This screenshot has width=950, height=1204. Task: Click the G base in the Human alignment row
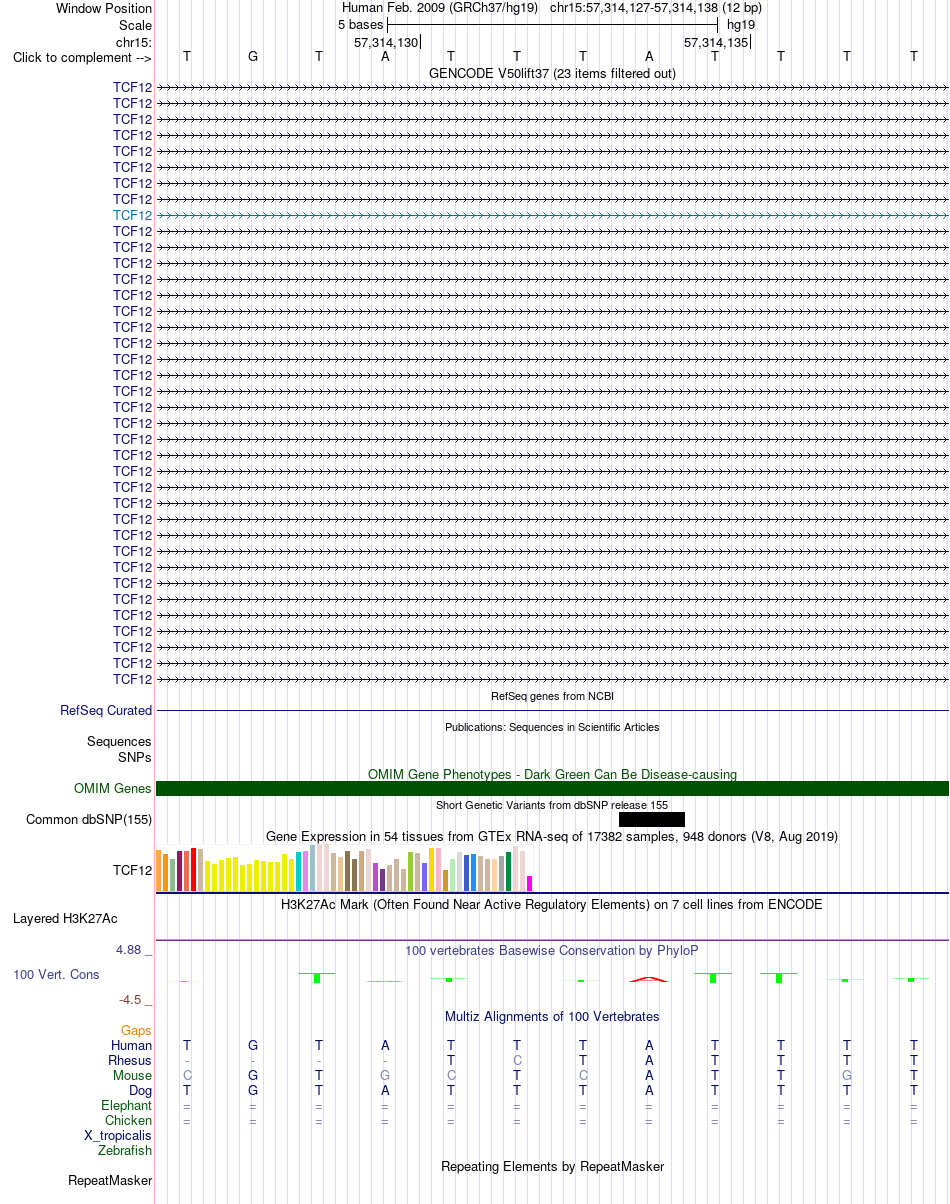pos(253,1045)
